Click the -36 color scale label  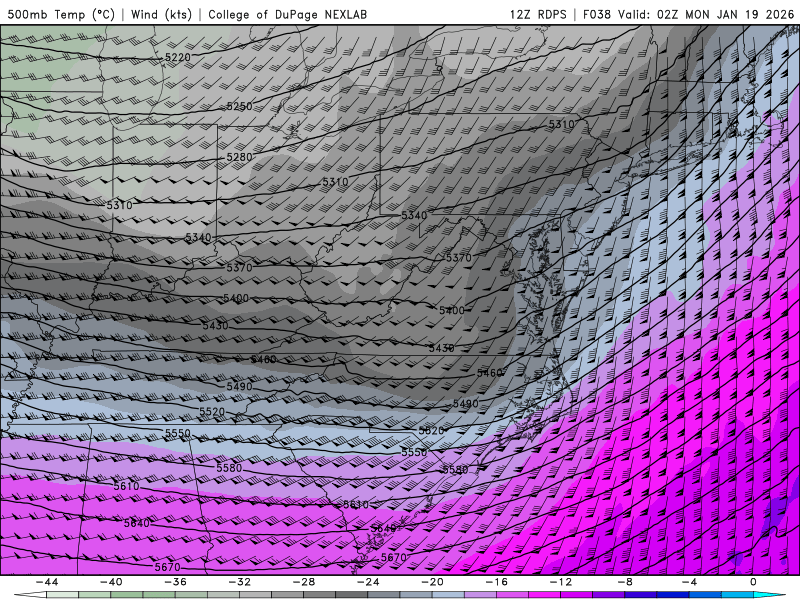tap(175, 582)
